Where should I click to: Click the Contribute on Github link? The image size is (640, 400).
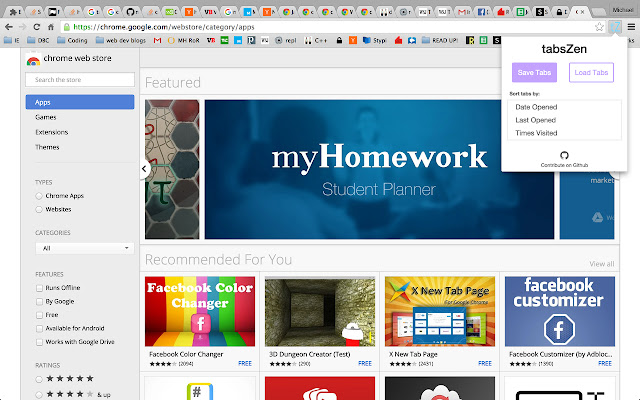click(564, 165)
